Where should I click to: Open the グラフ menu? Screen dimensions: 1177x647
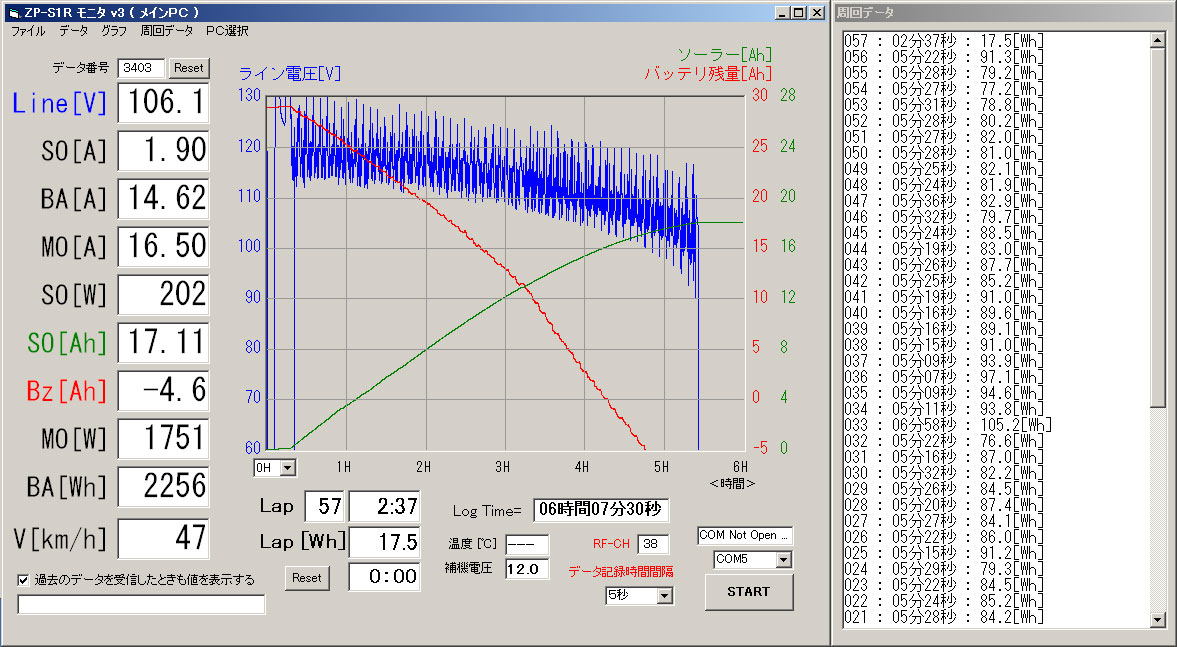(114, 31)
